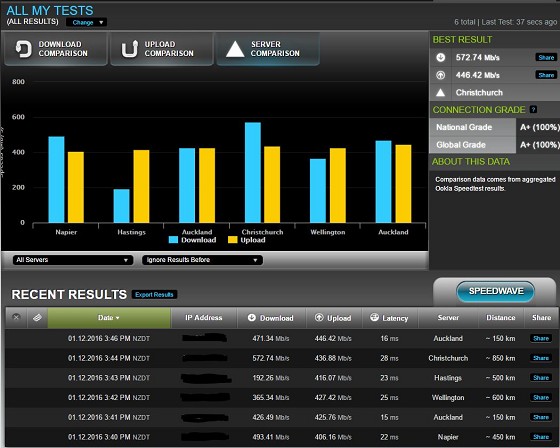Open the Download Comparison tab
Screen dimensions: 560x448
tap(55, 49)
